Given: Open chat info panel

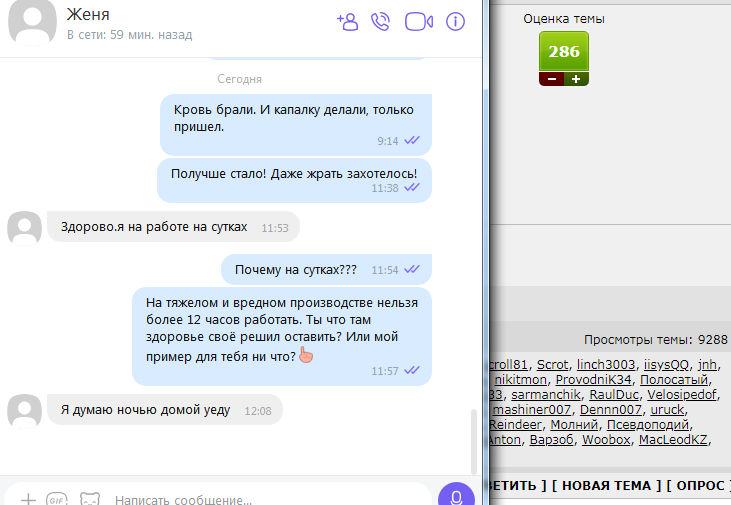Looking at the screenshot, I should pos(455,21).
